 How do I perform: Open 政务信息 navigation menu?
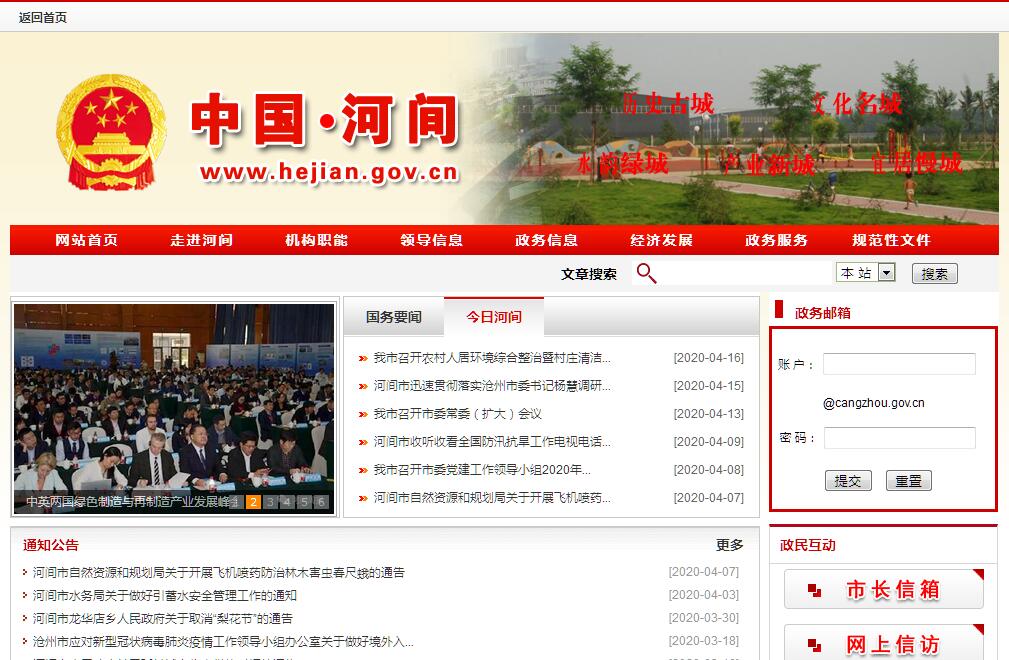pyautogui.click(x=546, y=240)
